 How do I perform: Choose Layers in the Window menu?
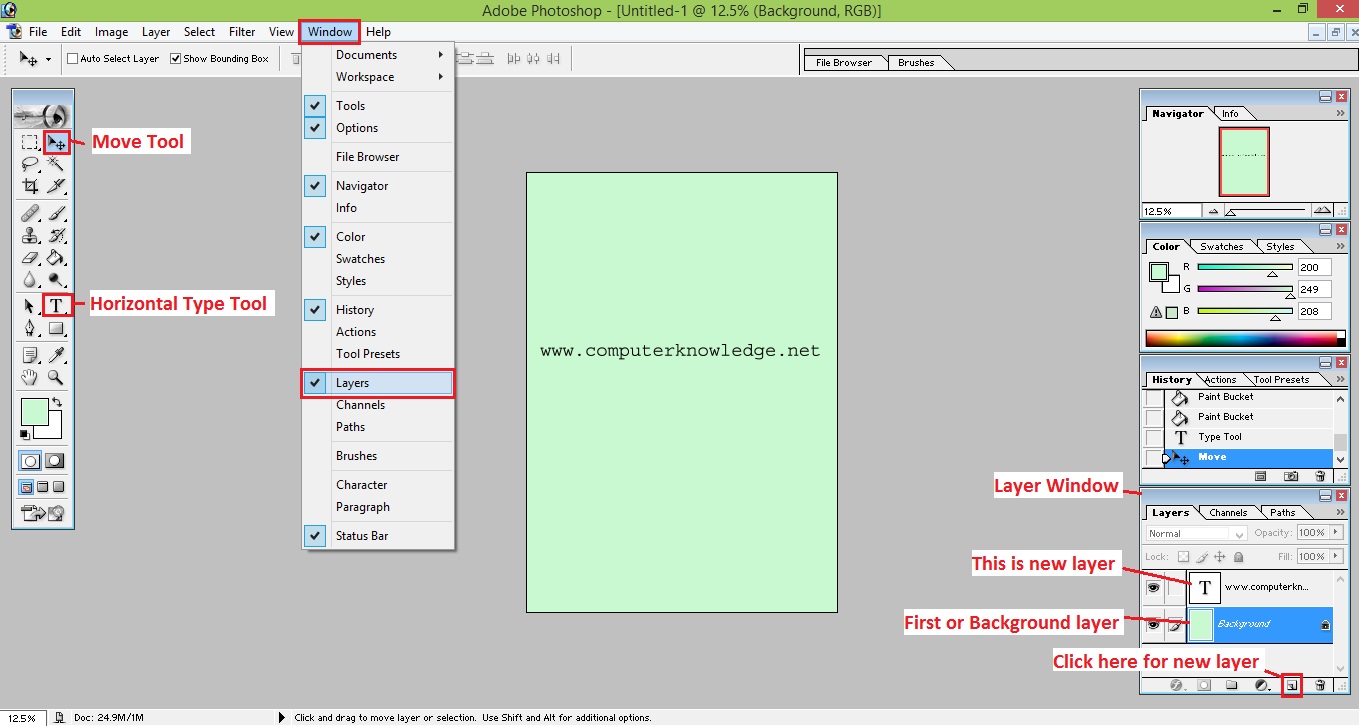tap(378, 383)
